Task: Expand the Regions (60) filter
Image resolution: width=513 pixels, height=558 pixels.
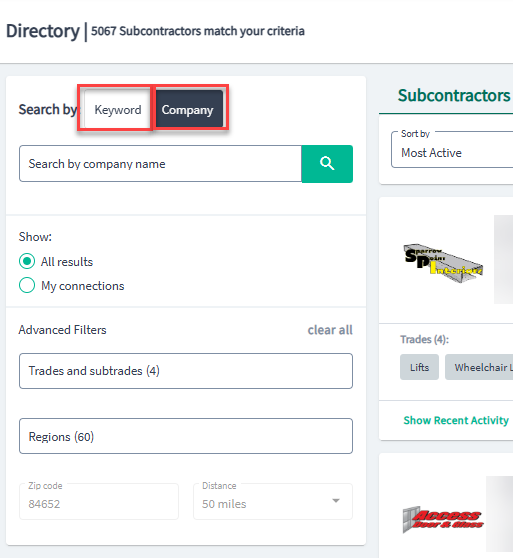Action: click(186, 436)
